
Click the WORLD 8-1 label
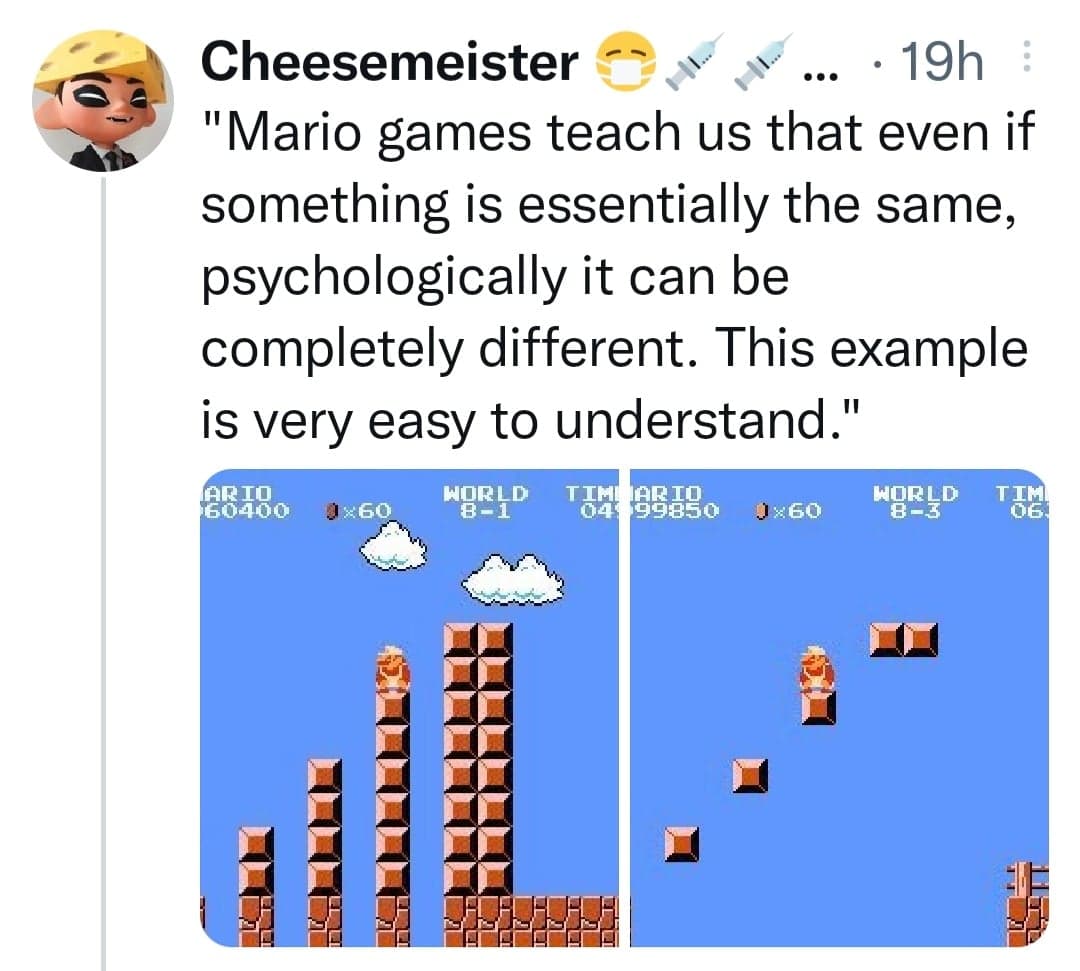pos(486,501)
